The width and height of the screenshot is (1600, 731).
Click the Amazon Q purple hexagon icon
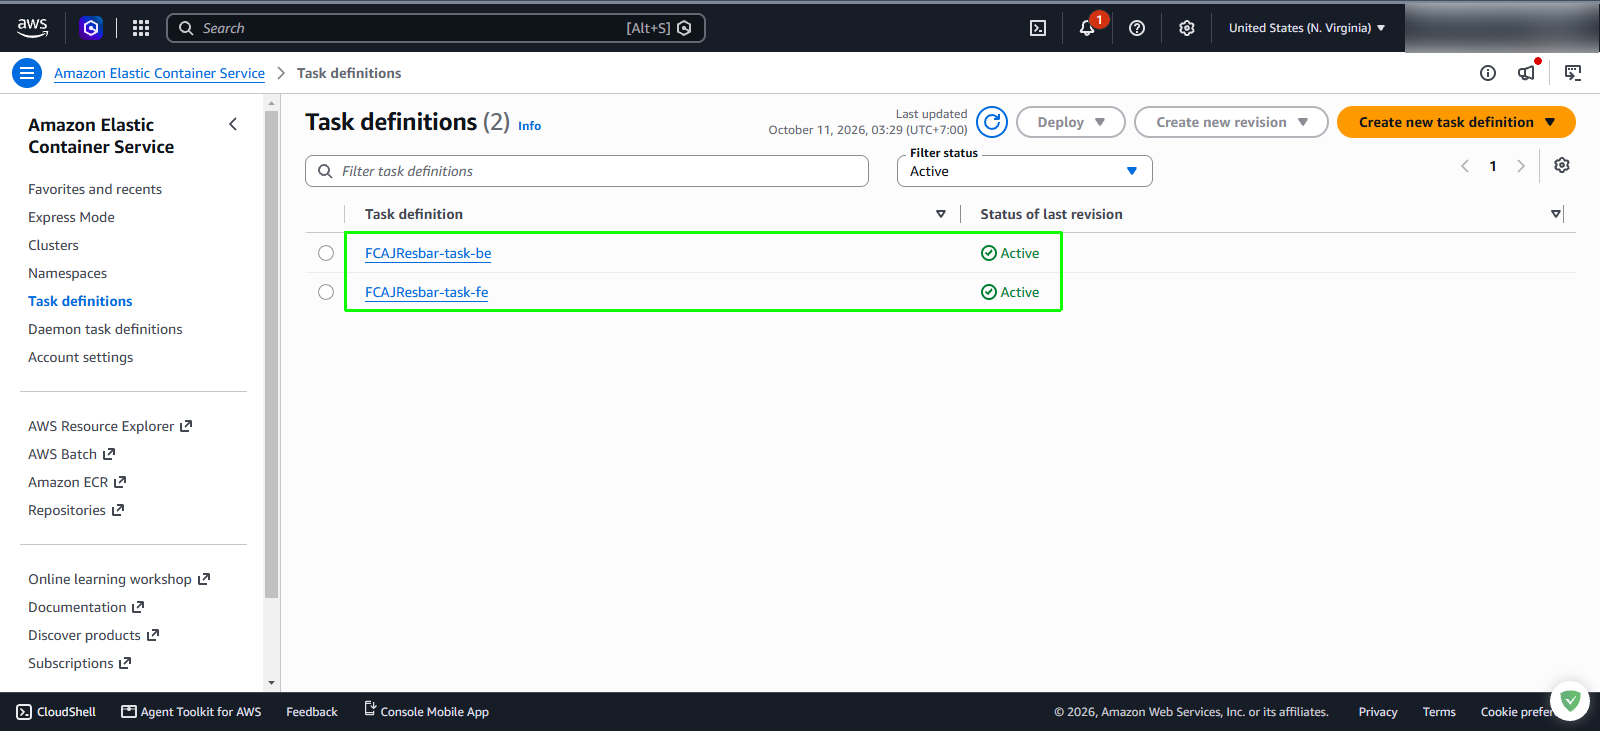tap(91, 28)
